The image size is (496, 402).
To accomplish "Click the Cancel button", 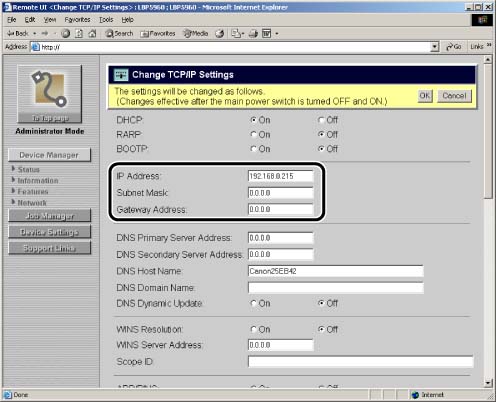I will (x=454, y=96).
